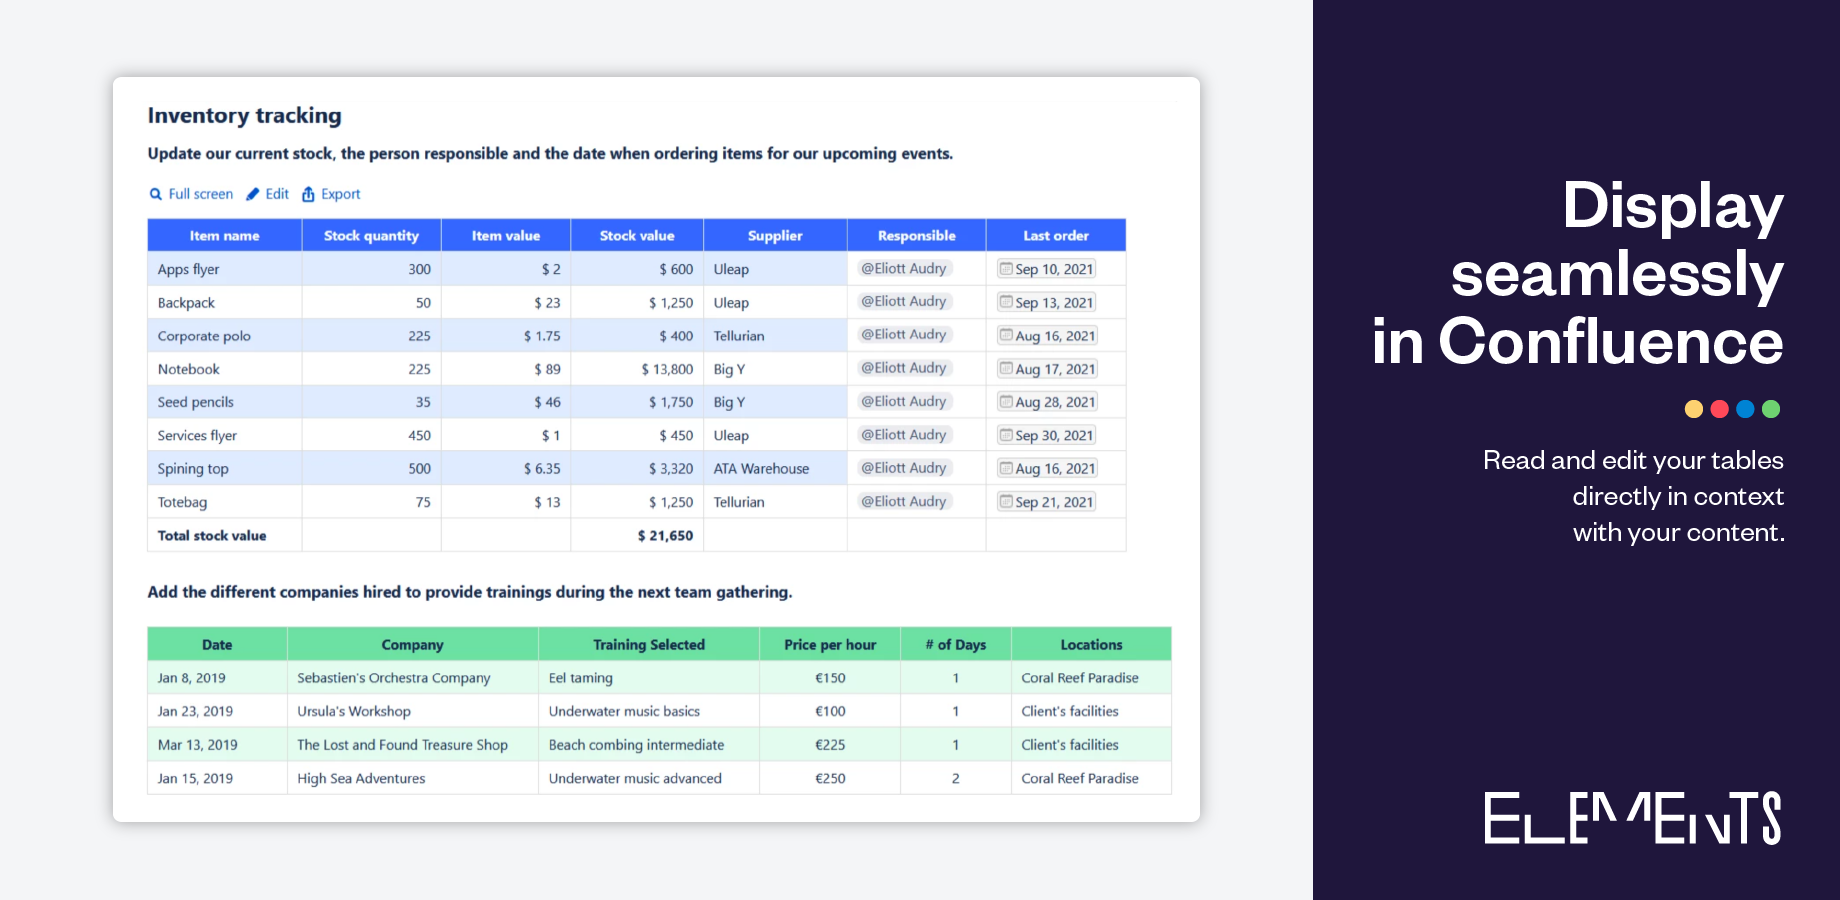This screenshot has width=1840, height=900.
Task: Click the green dot
Action: pos(1771,409)
